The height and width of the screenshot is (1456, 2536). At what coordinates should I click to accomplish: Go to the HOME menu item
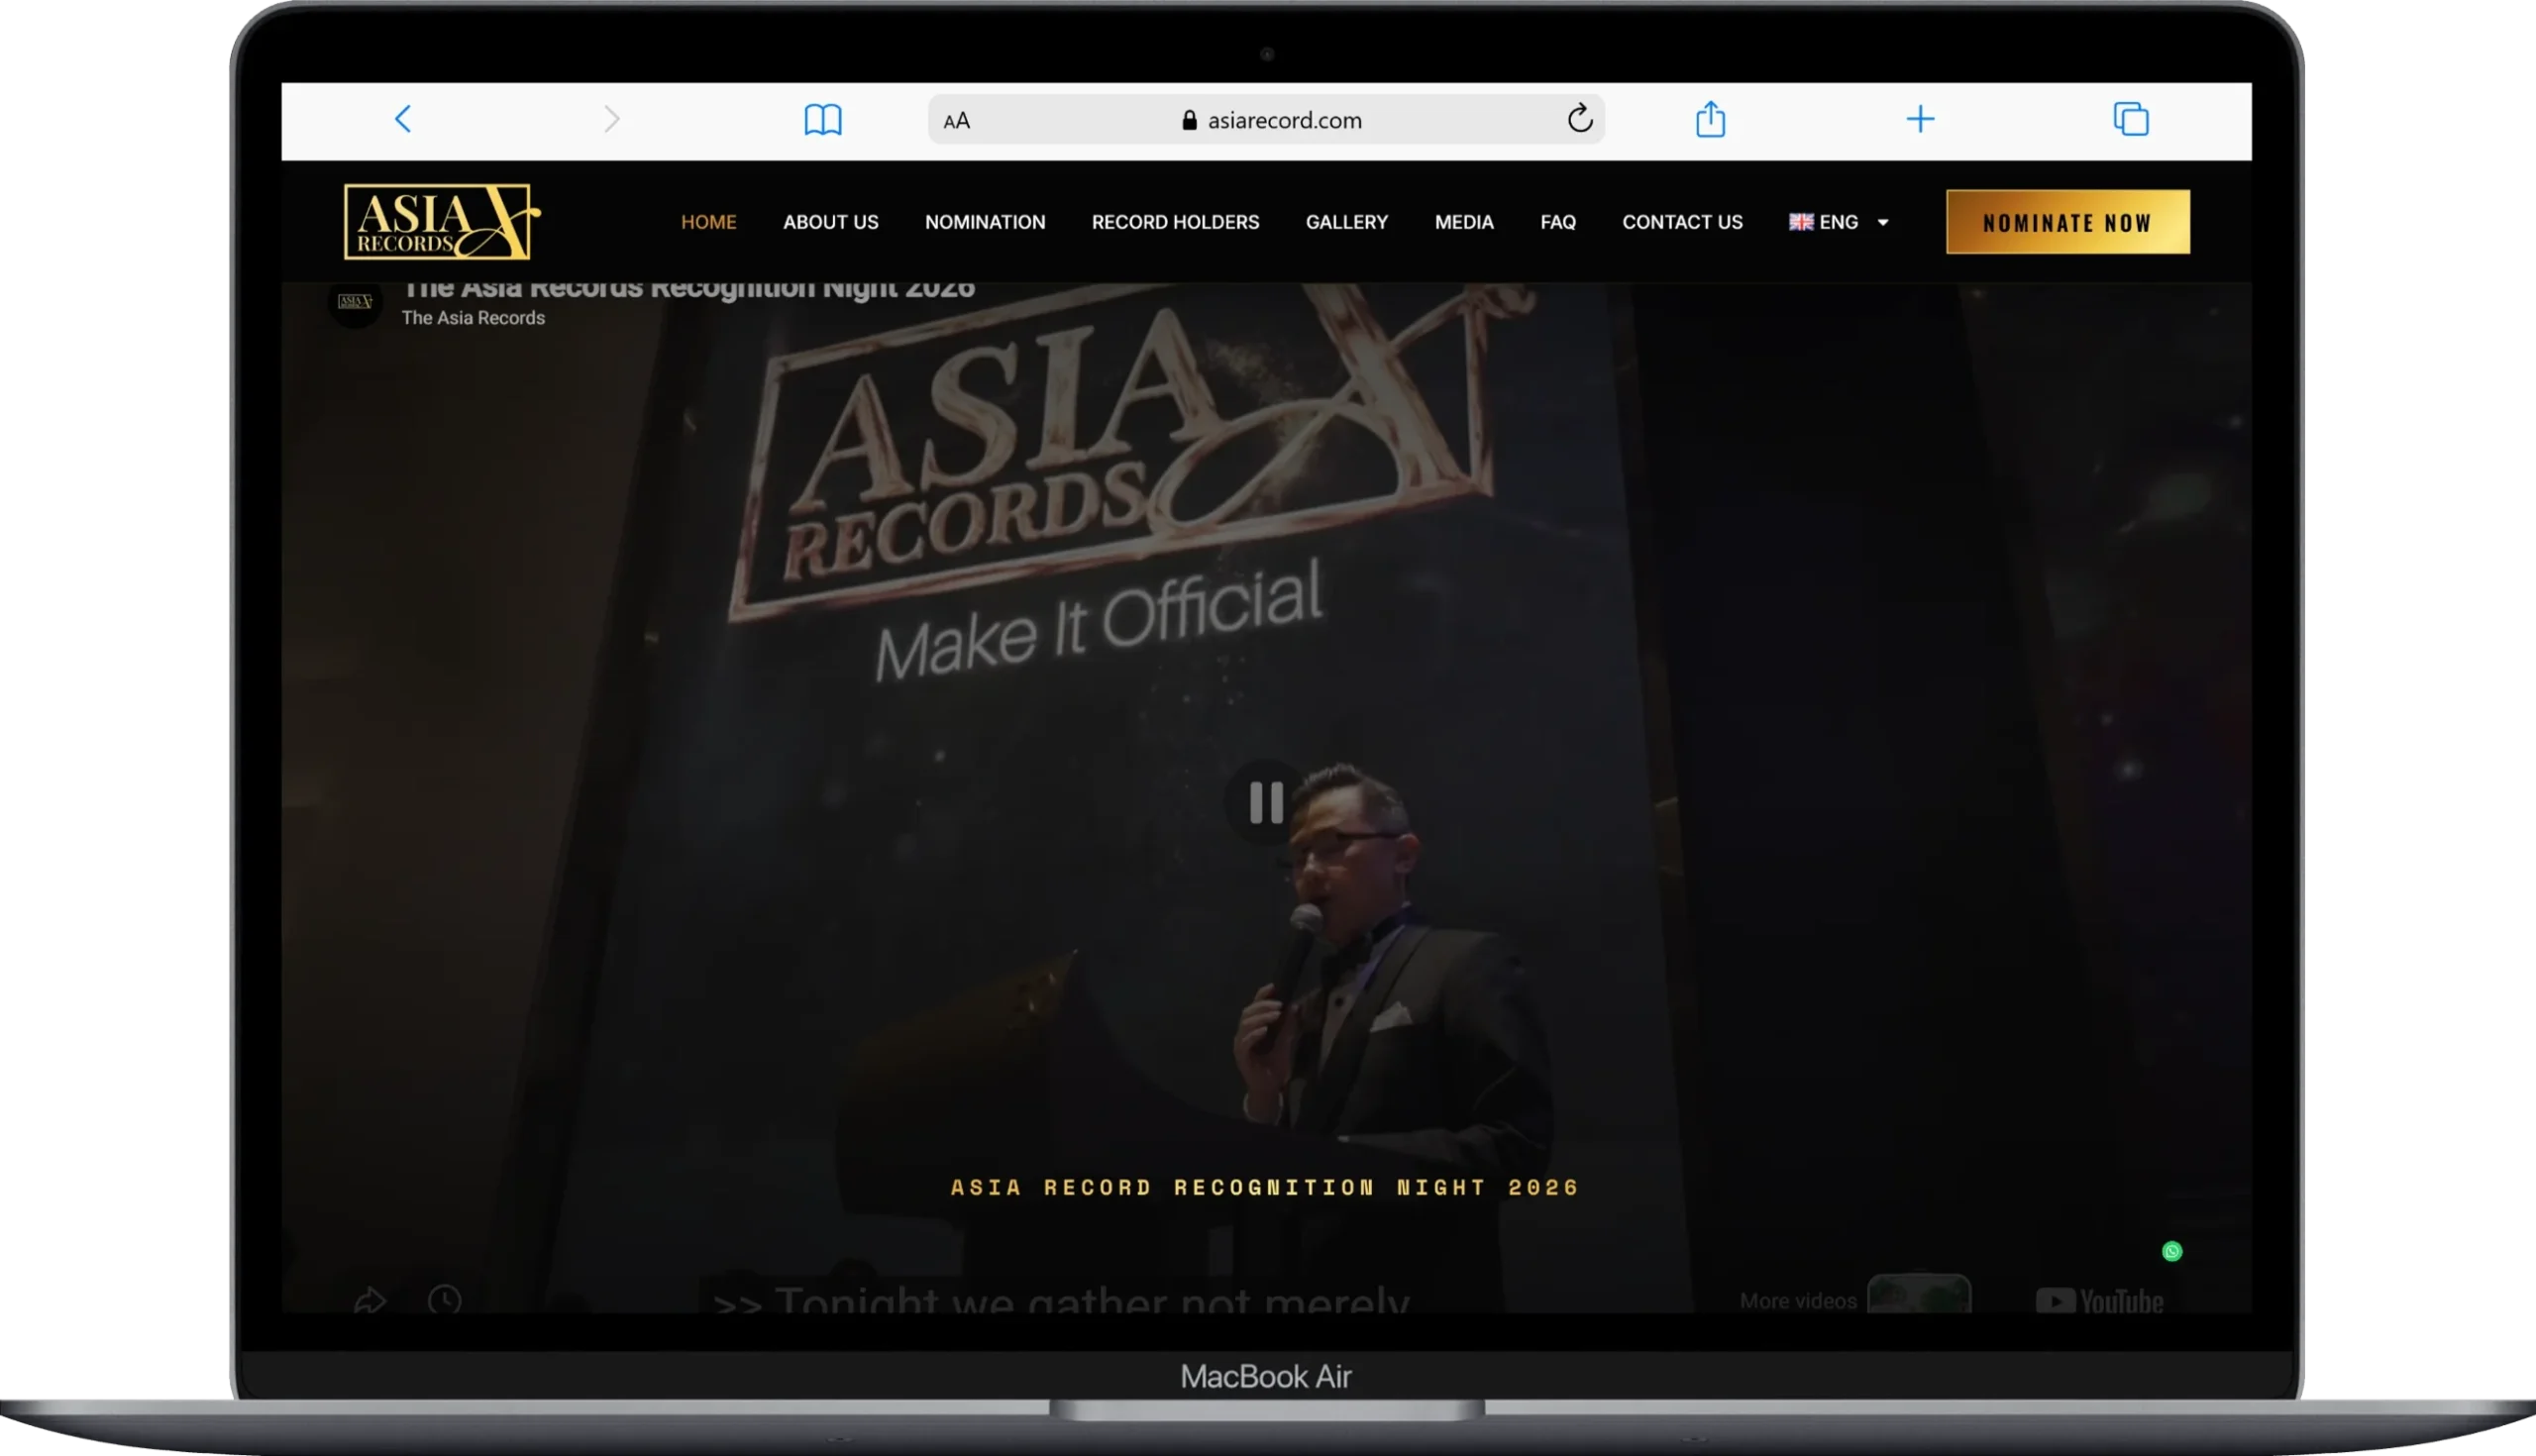[709, 222]
